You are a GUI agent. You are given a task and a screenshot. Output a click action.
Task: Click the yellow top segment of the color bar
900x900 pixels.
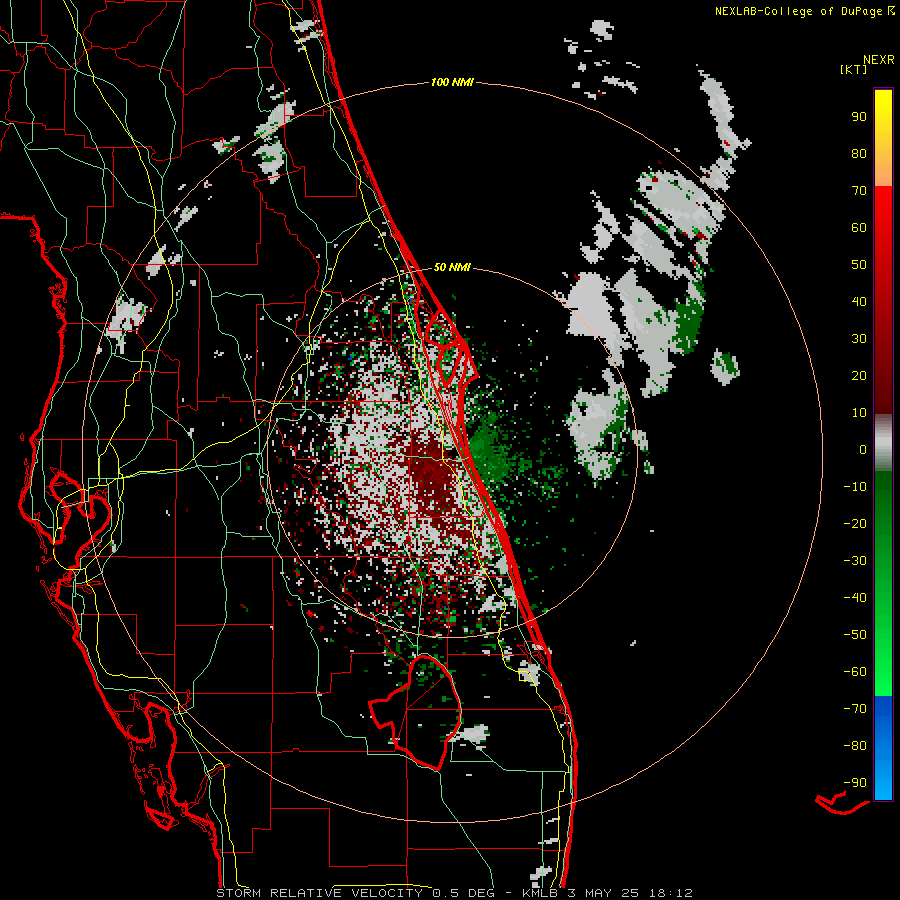click(883, 138)
